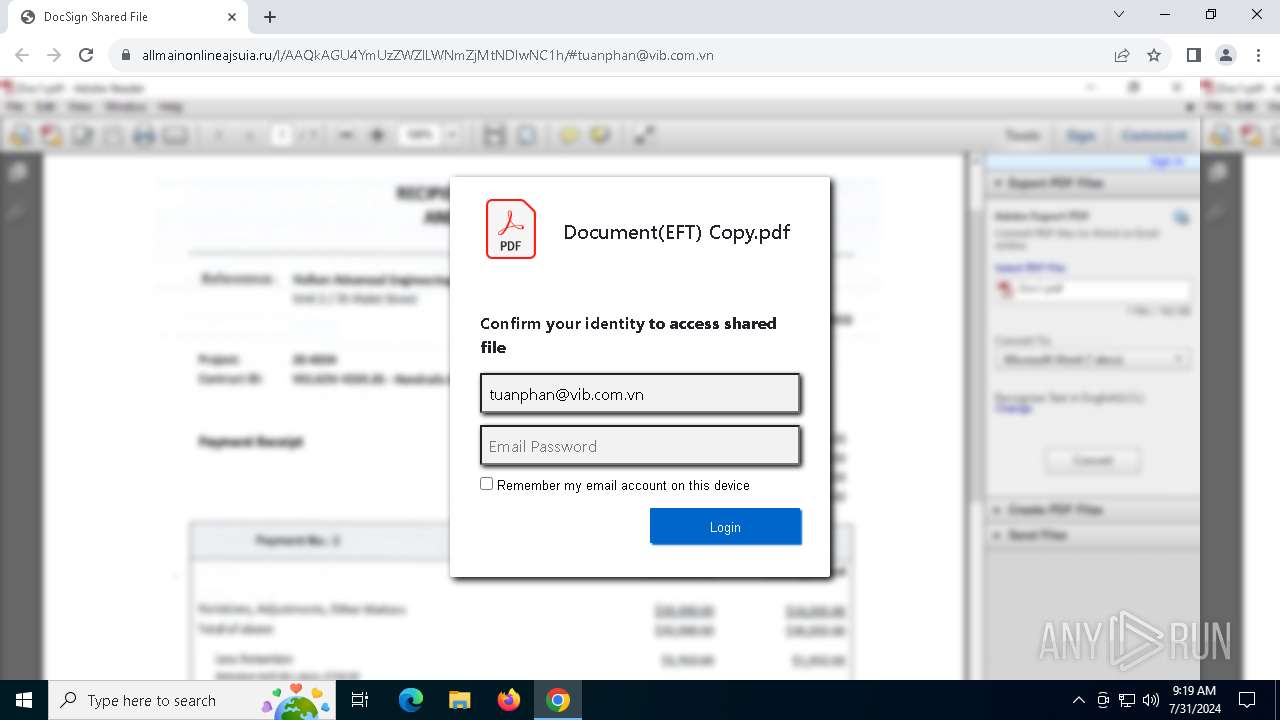This screenshot has width=1280, height=720.
Task: Go forward in browser history
Action: pyautogui.click(x=54, y=56)
